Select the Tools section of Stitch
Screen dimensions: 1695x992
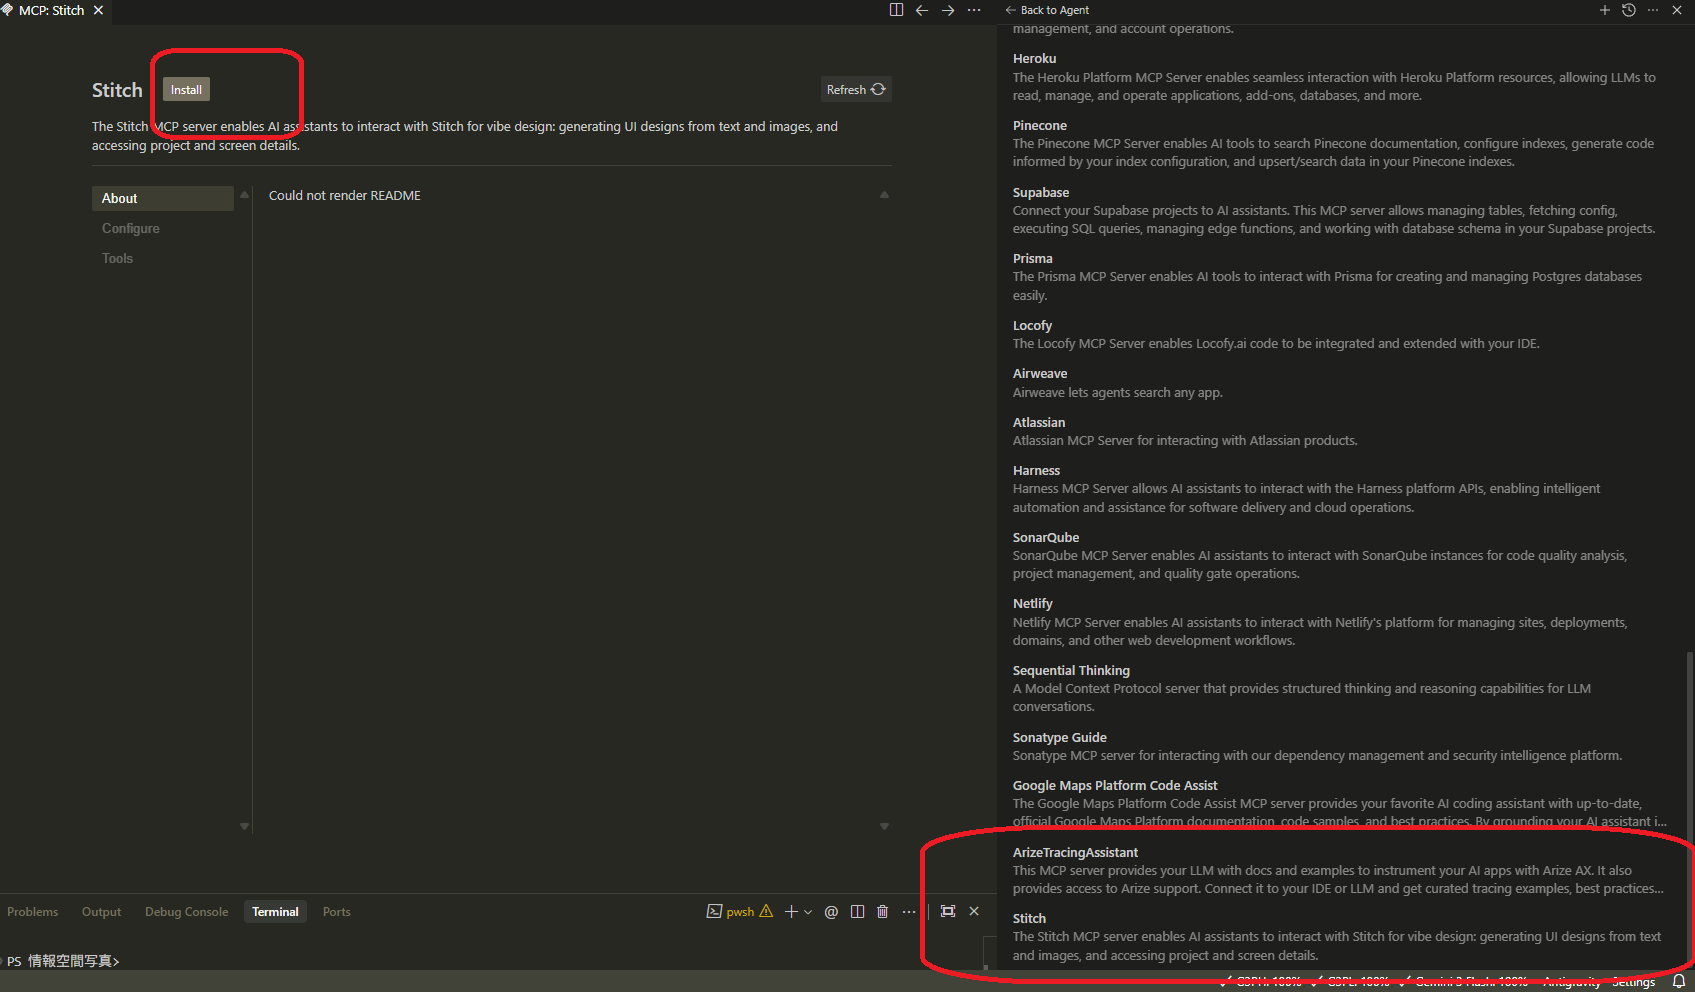(117, 259)
